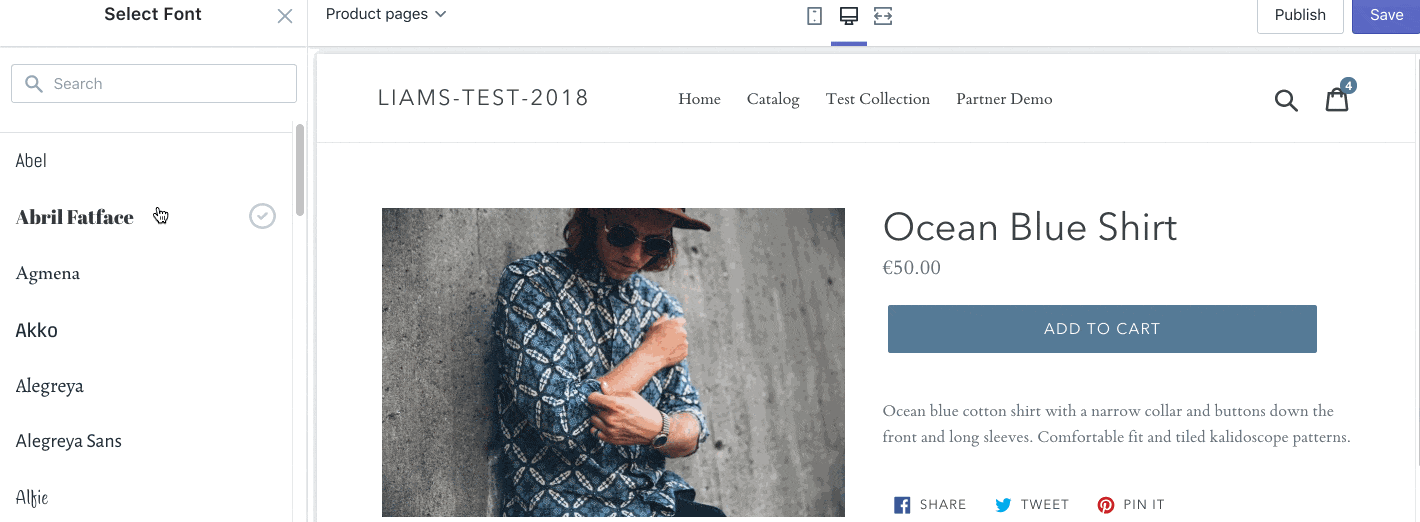The width and height of the screenshot is (1420, 522).
Task: Open the Catalog menu item
Action: tap(773, 99)
